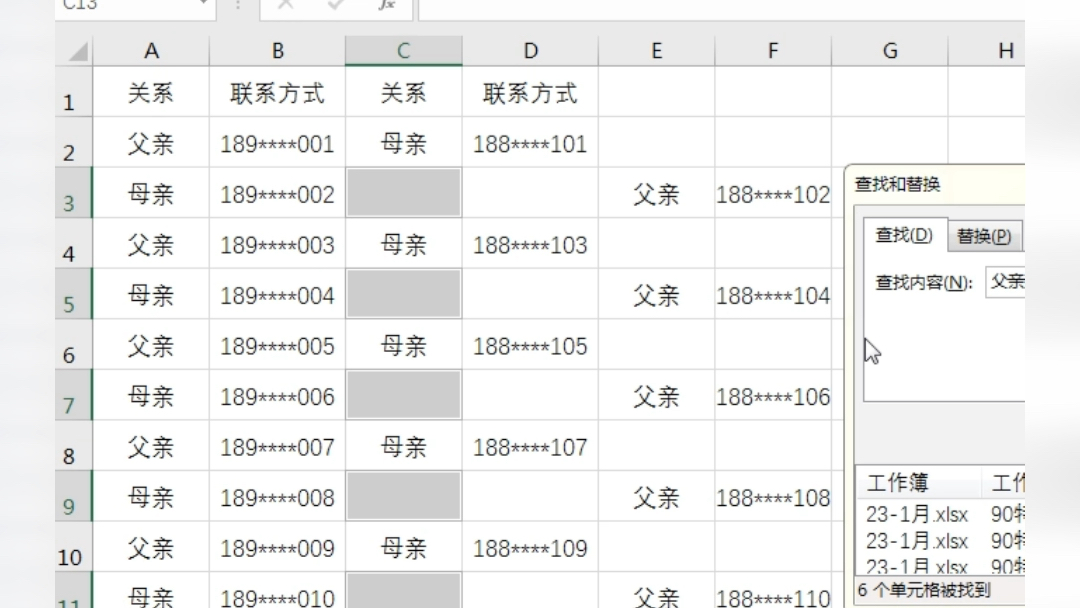Focus the 查找内容 search field
1080x608 pixels.
pyautogui.click(x=1006, y=282)
